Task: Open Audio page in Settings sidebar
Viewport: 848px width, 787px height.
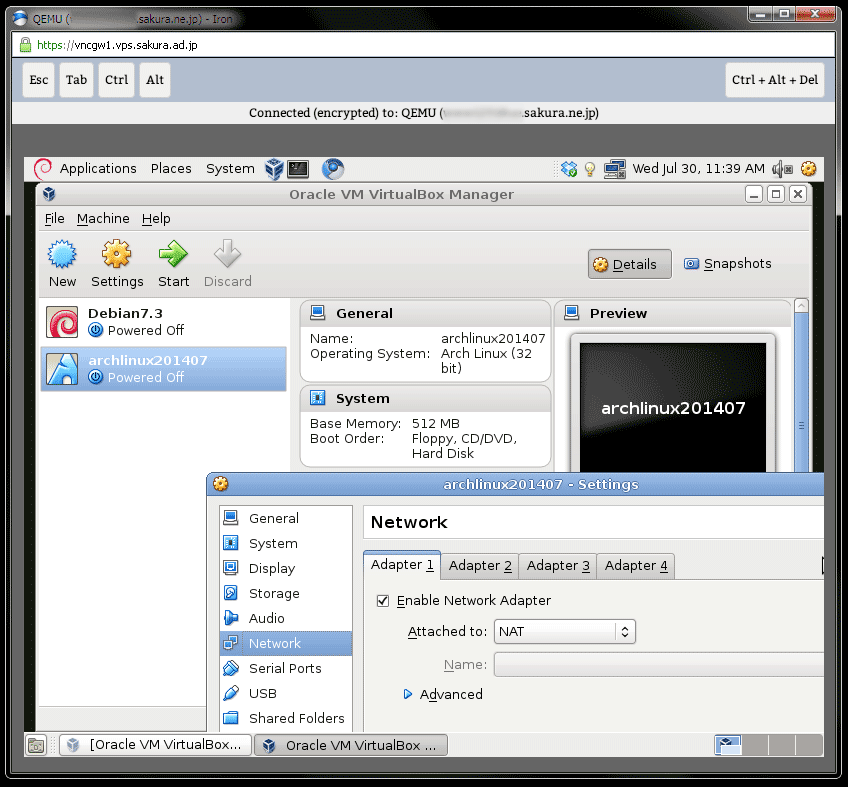Action: tap(286, 618)
